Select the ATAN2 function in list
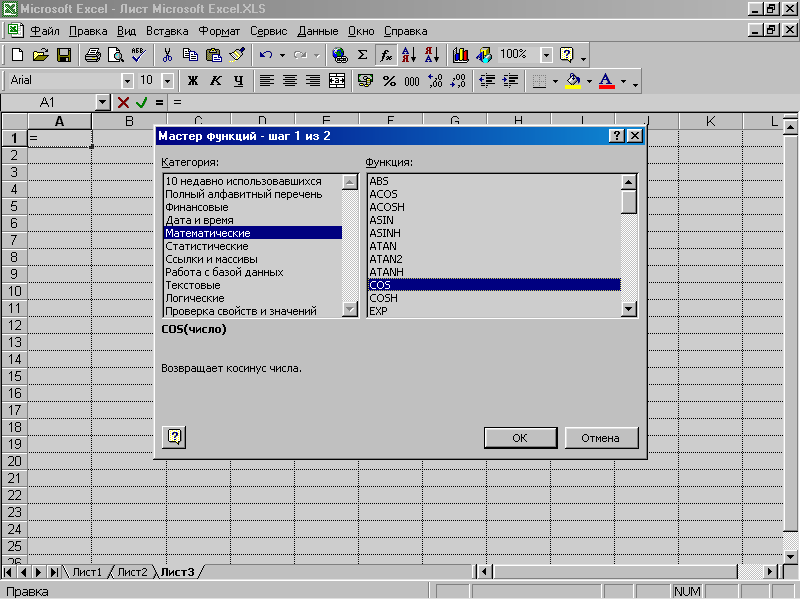 point(494,259)
